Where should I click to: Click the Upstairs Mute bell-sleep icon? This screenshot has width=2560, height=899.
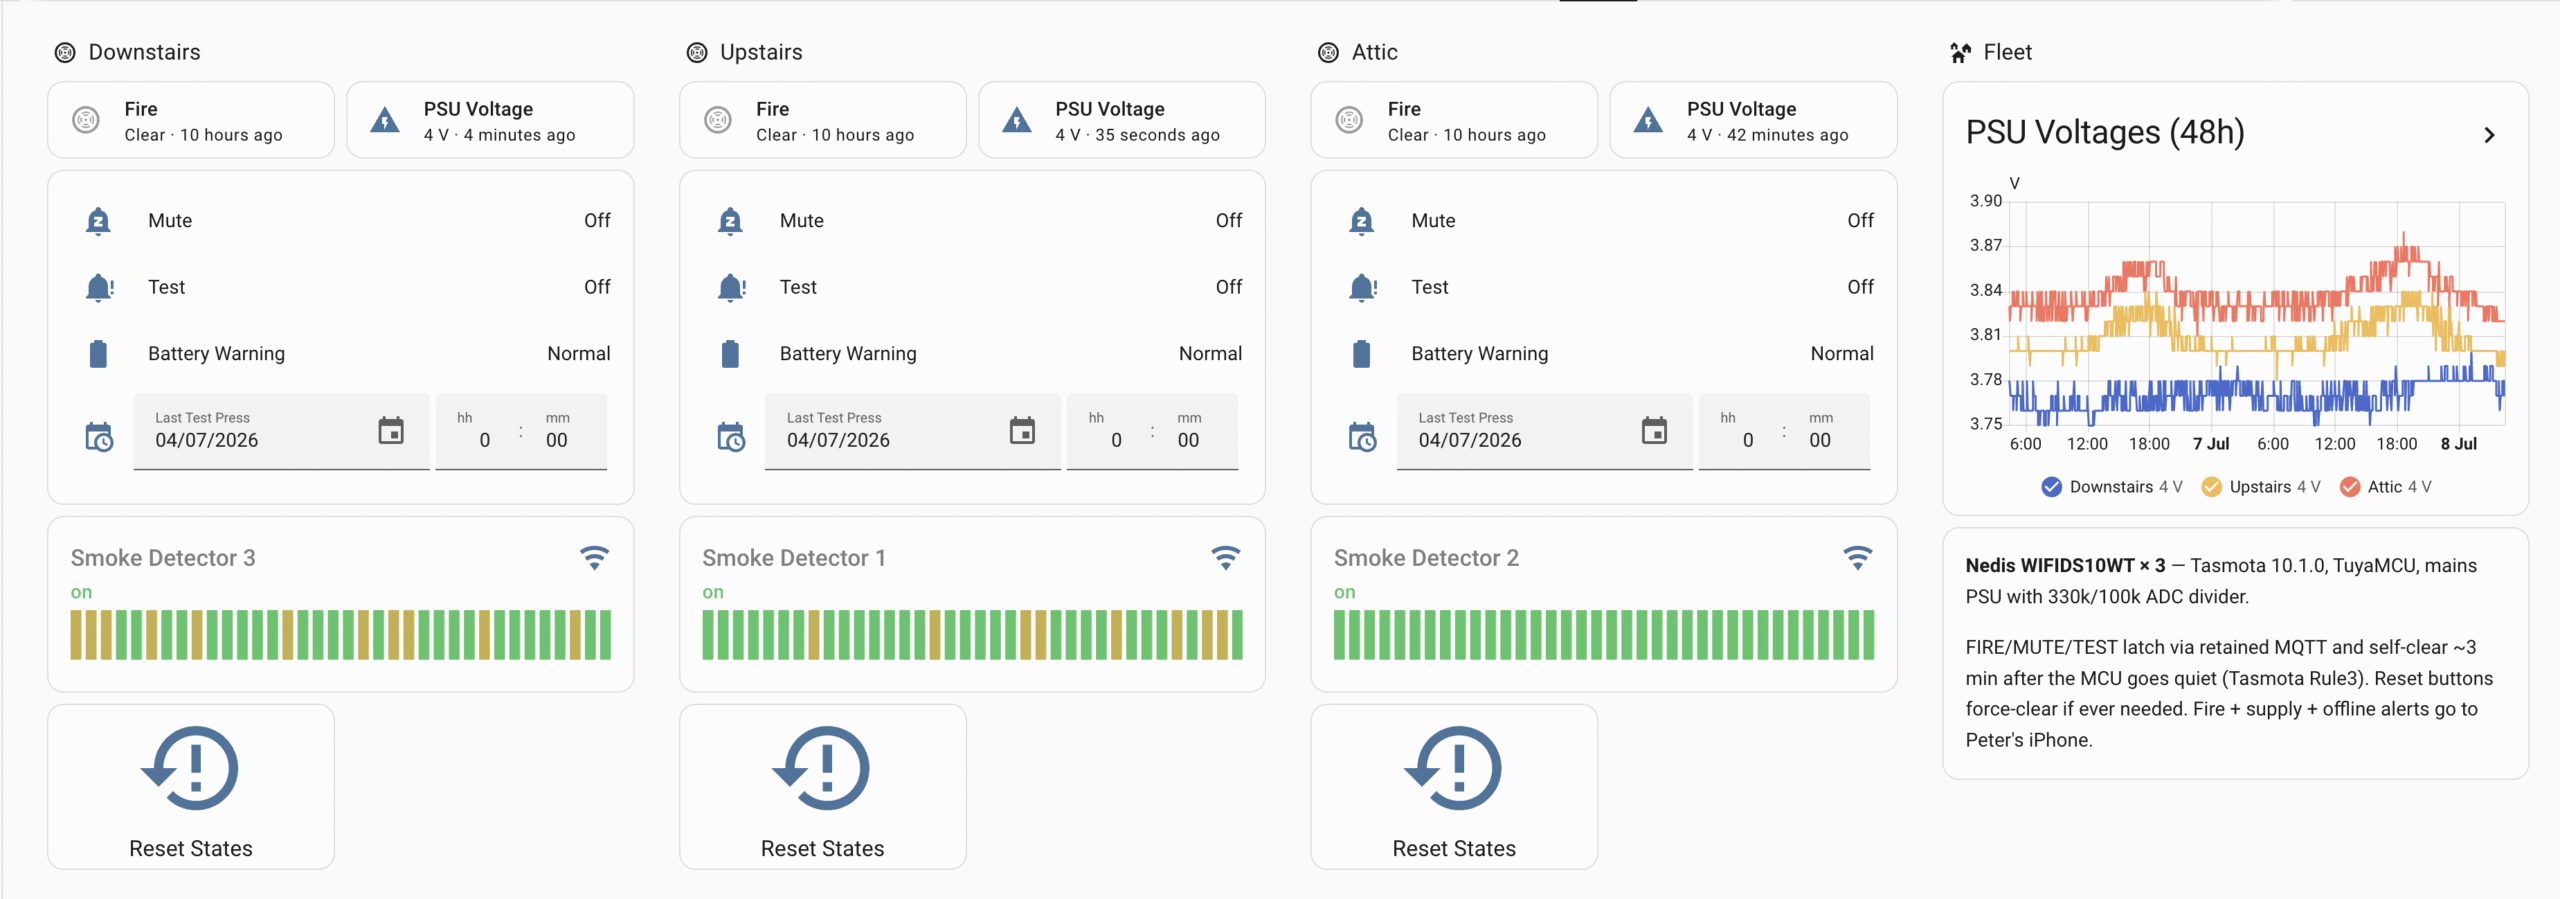click(x=730, y=221)
